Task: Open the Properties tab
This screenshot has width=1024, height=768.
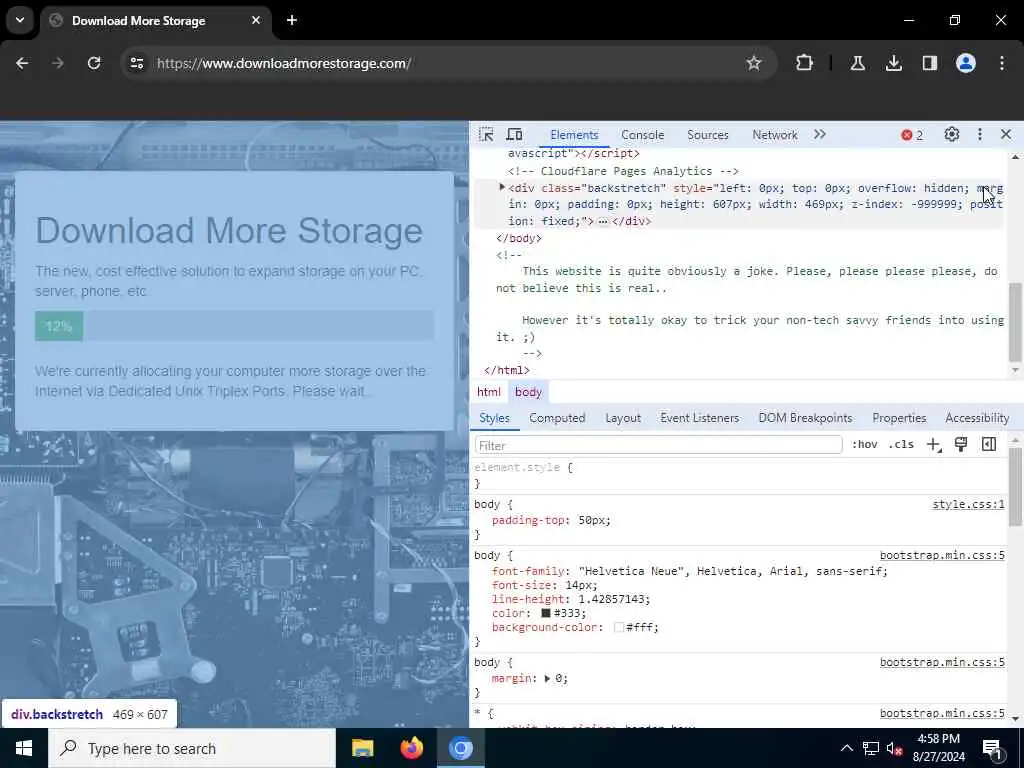Action: click(x=899, y=418)
